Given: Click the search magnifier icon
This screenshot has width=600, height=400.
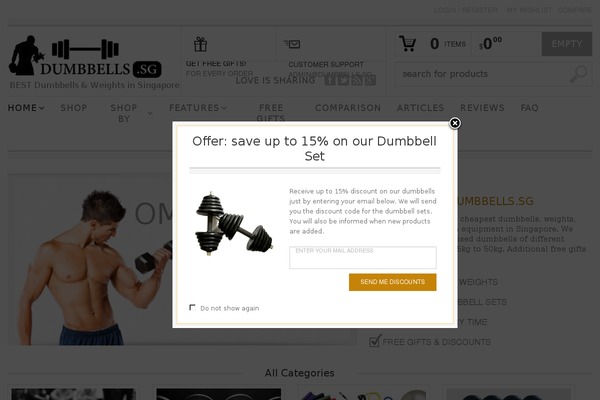Looking at the screenshot, I should point(578,74).
